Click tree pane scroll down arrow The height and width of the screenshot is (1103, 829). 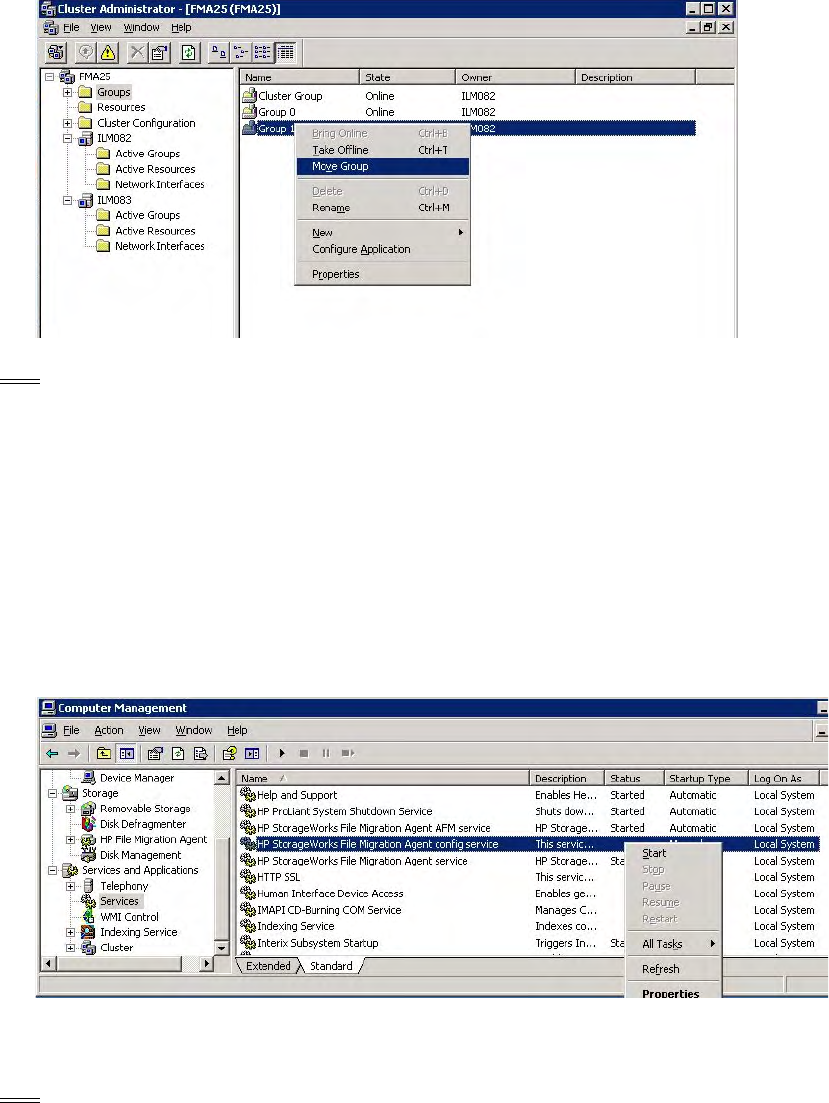(222, 948)
